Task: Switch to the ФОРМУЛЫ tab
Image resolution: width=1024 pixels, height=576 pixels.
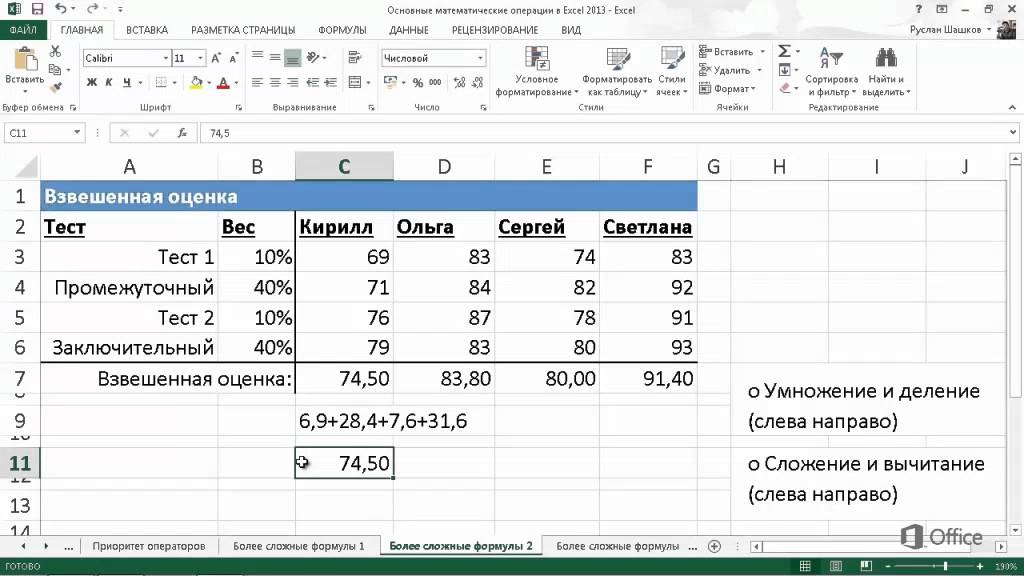Action: click(x=342, y=30)
